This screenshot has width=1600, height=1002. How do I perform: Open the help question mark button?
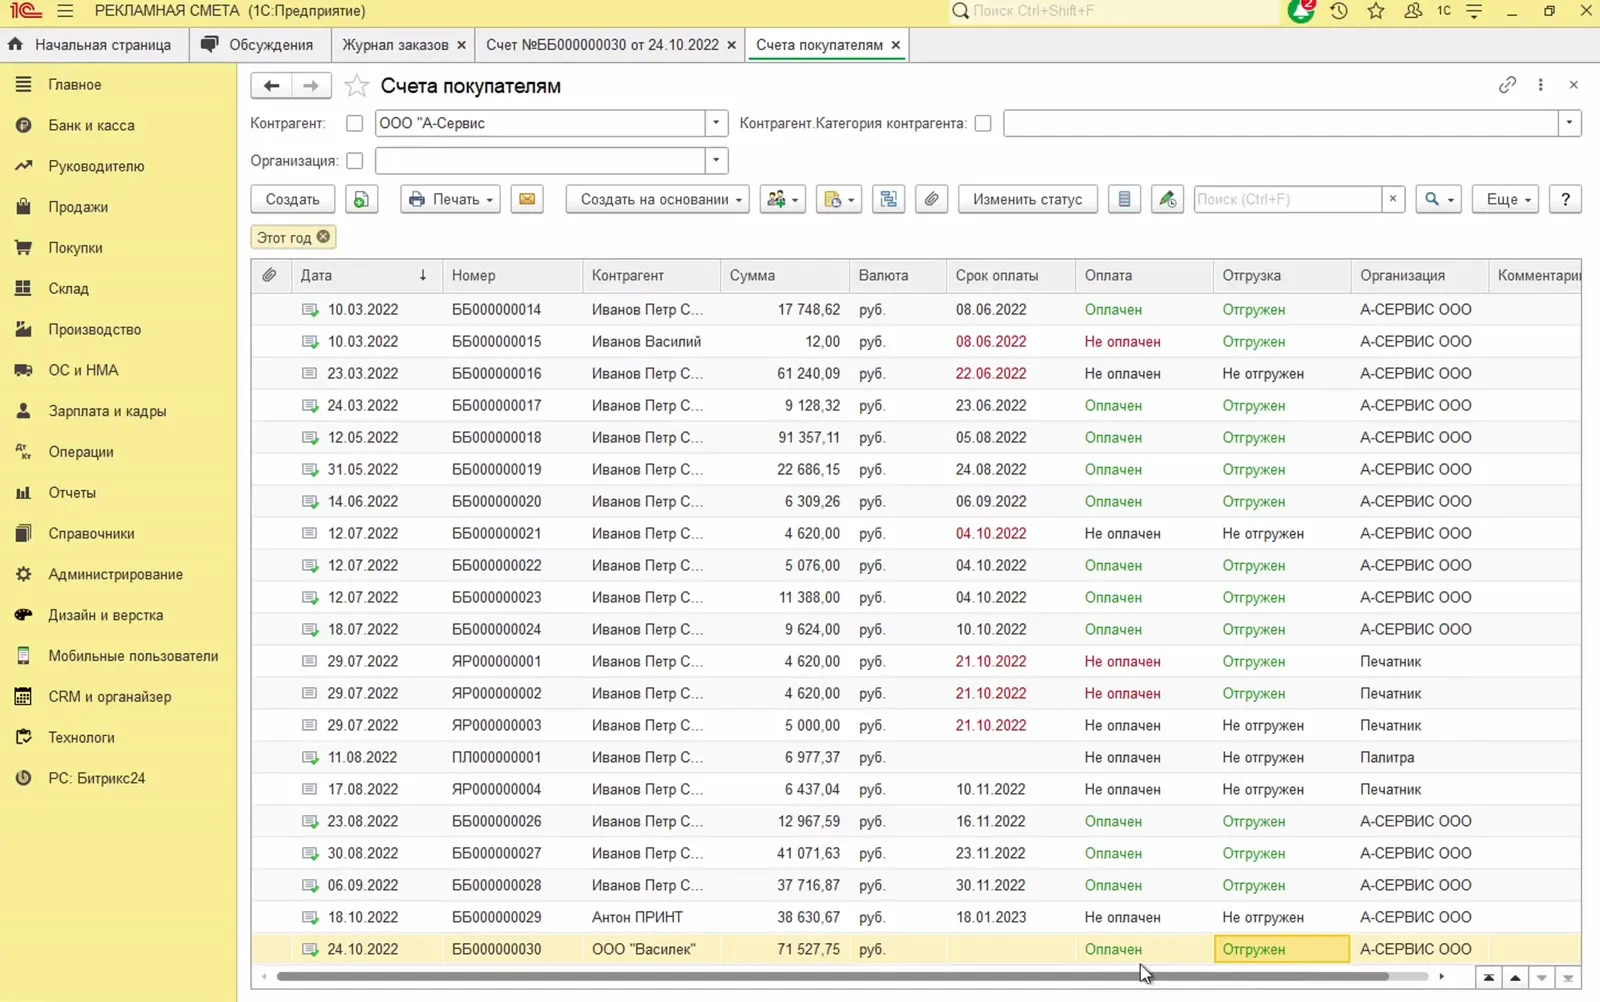[1565, 199]
